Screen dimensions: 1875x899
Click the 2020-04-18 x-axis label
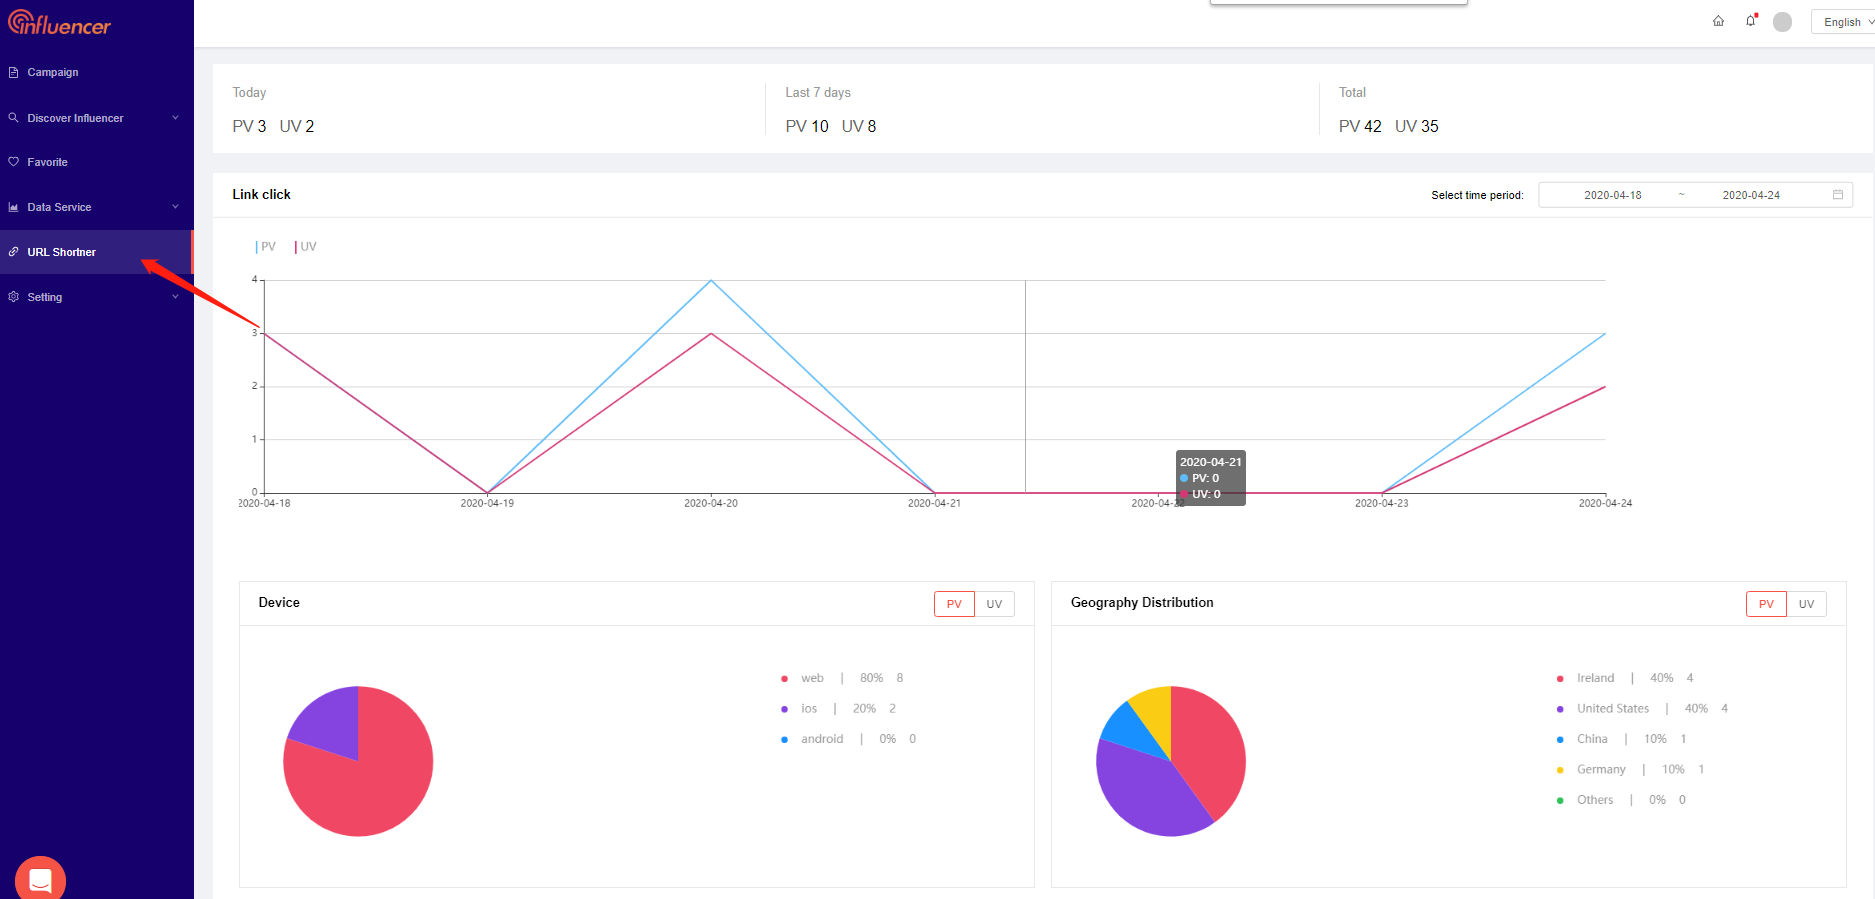pos(264,503)
